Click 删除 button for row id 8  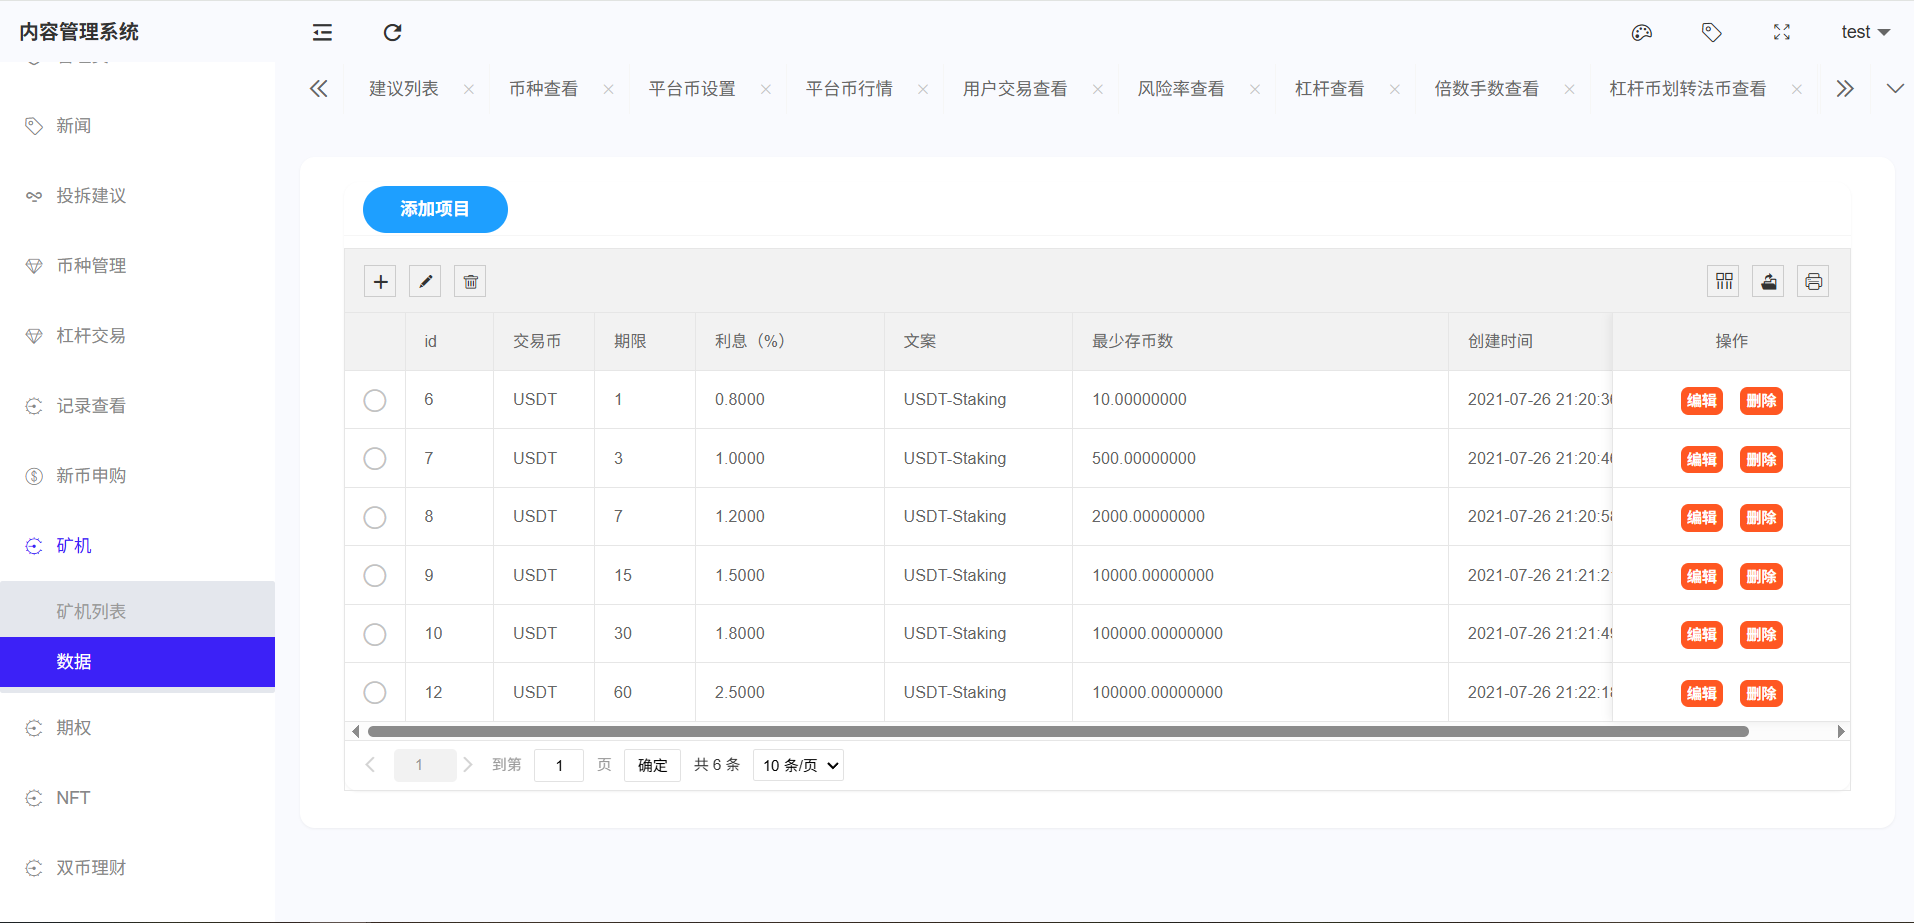point(1761,518)
